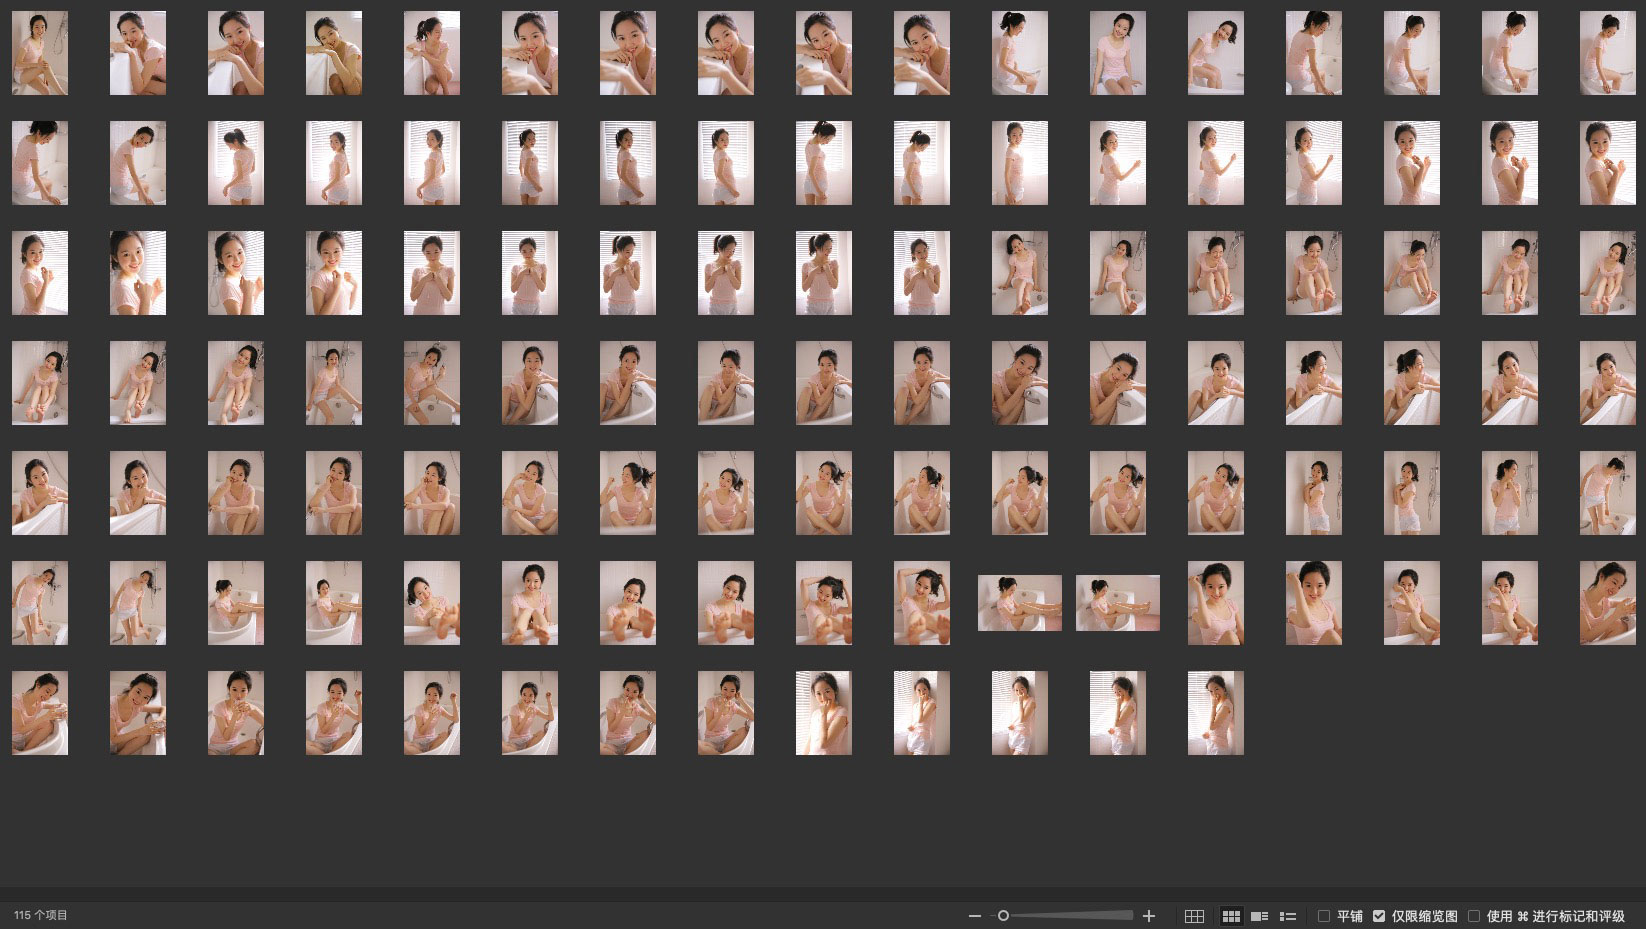Click the thumbnail size slider handle
Image resolution: width=1646 pixels, height=929 pixels.
(x=1003, y=916)
